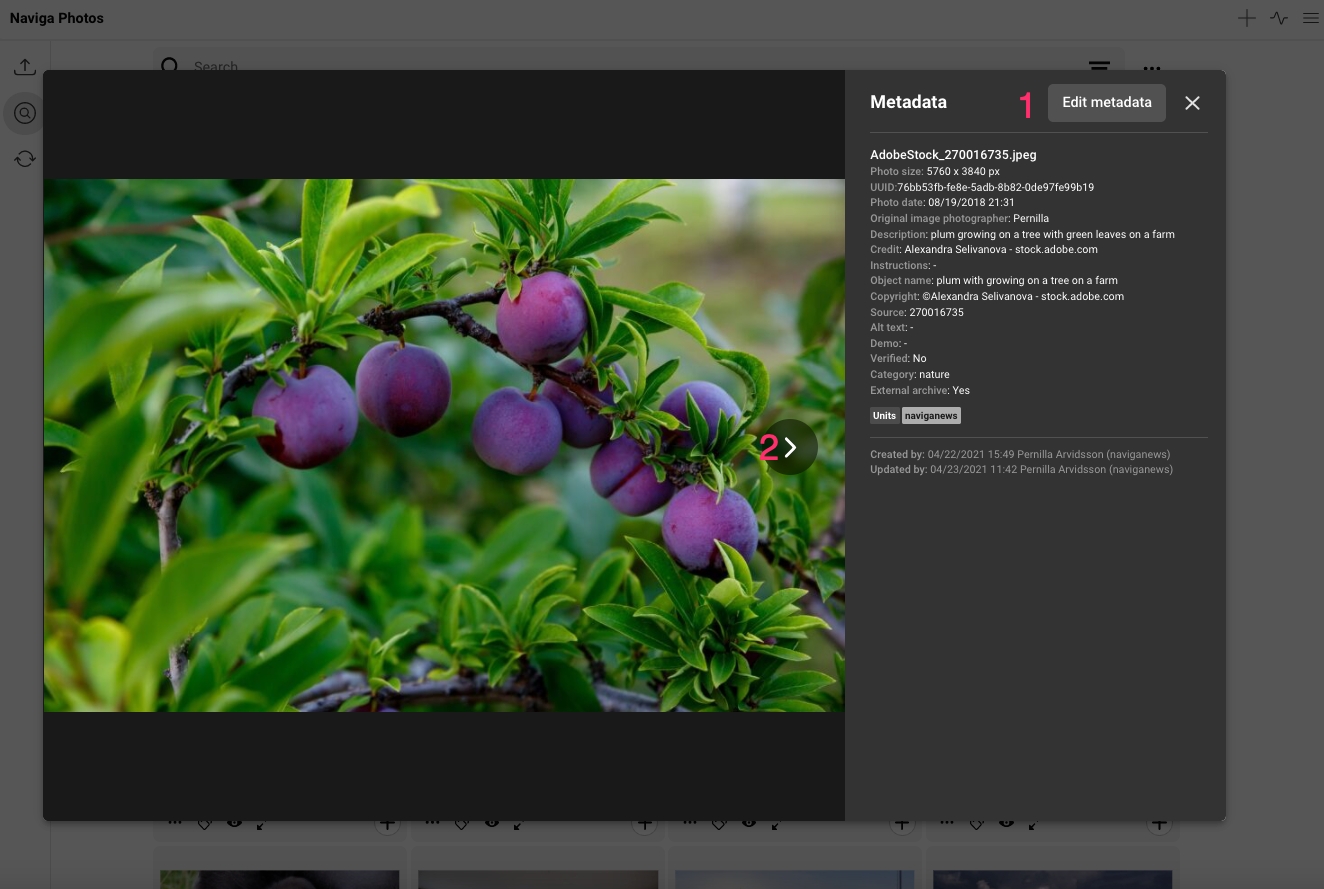Click the Units label tag
Screen dimensions: 1324x889
[x=884, y=416]
